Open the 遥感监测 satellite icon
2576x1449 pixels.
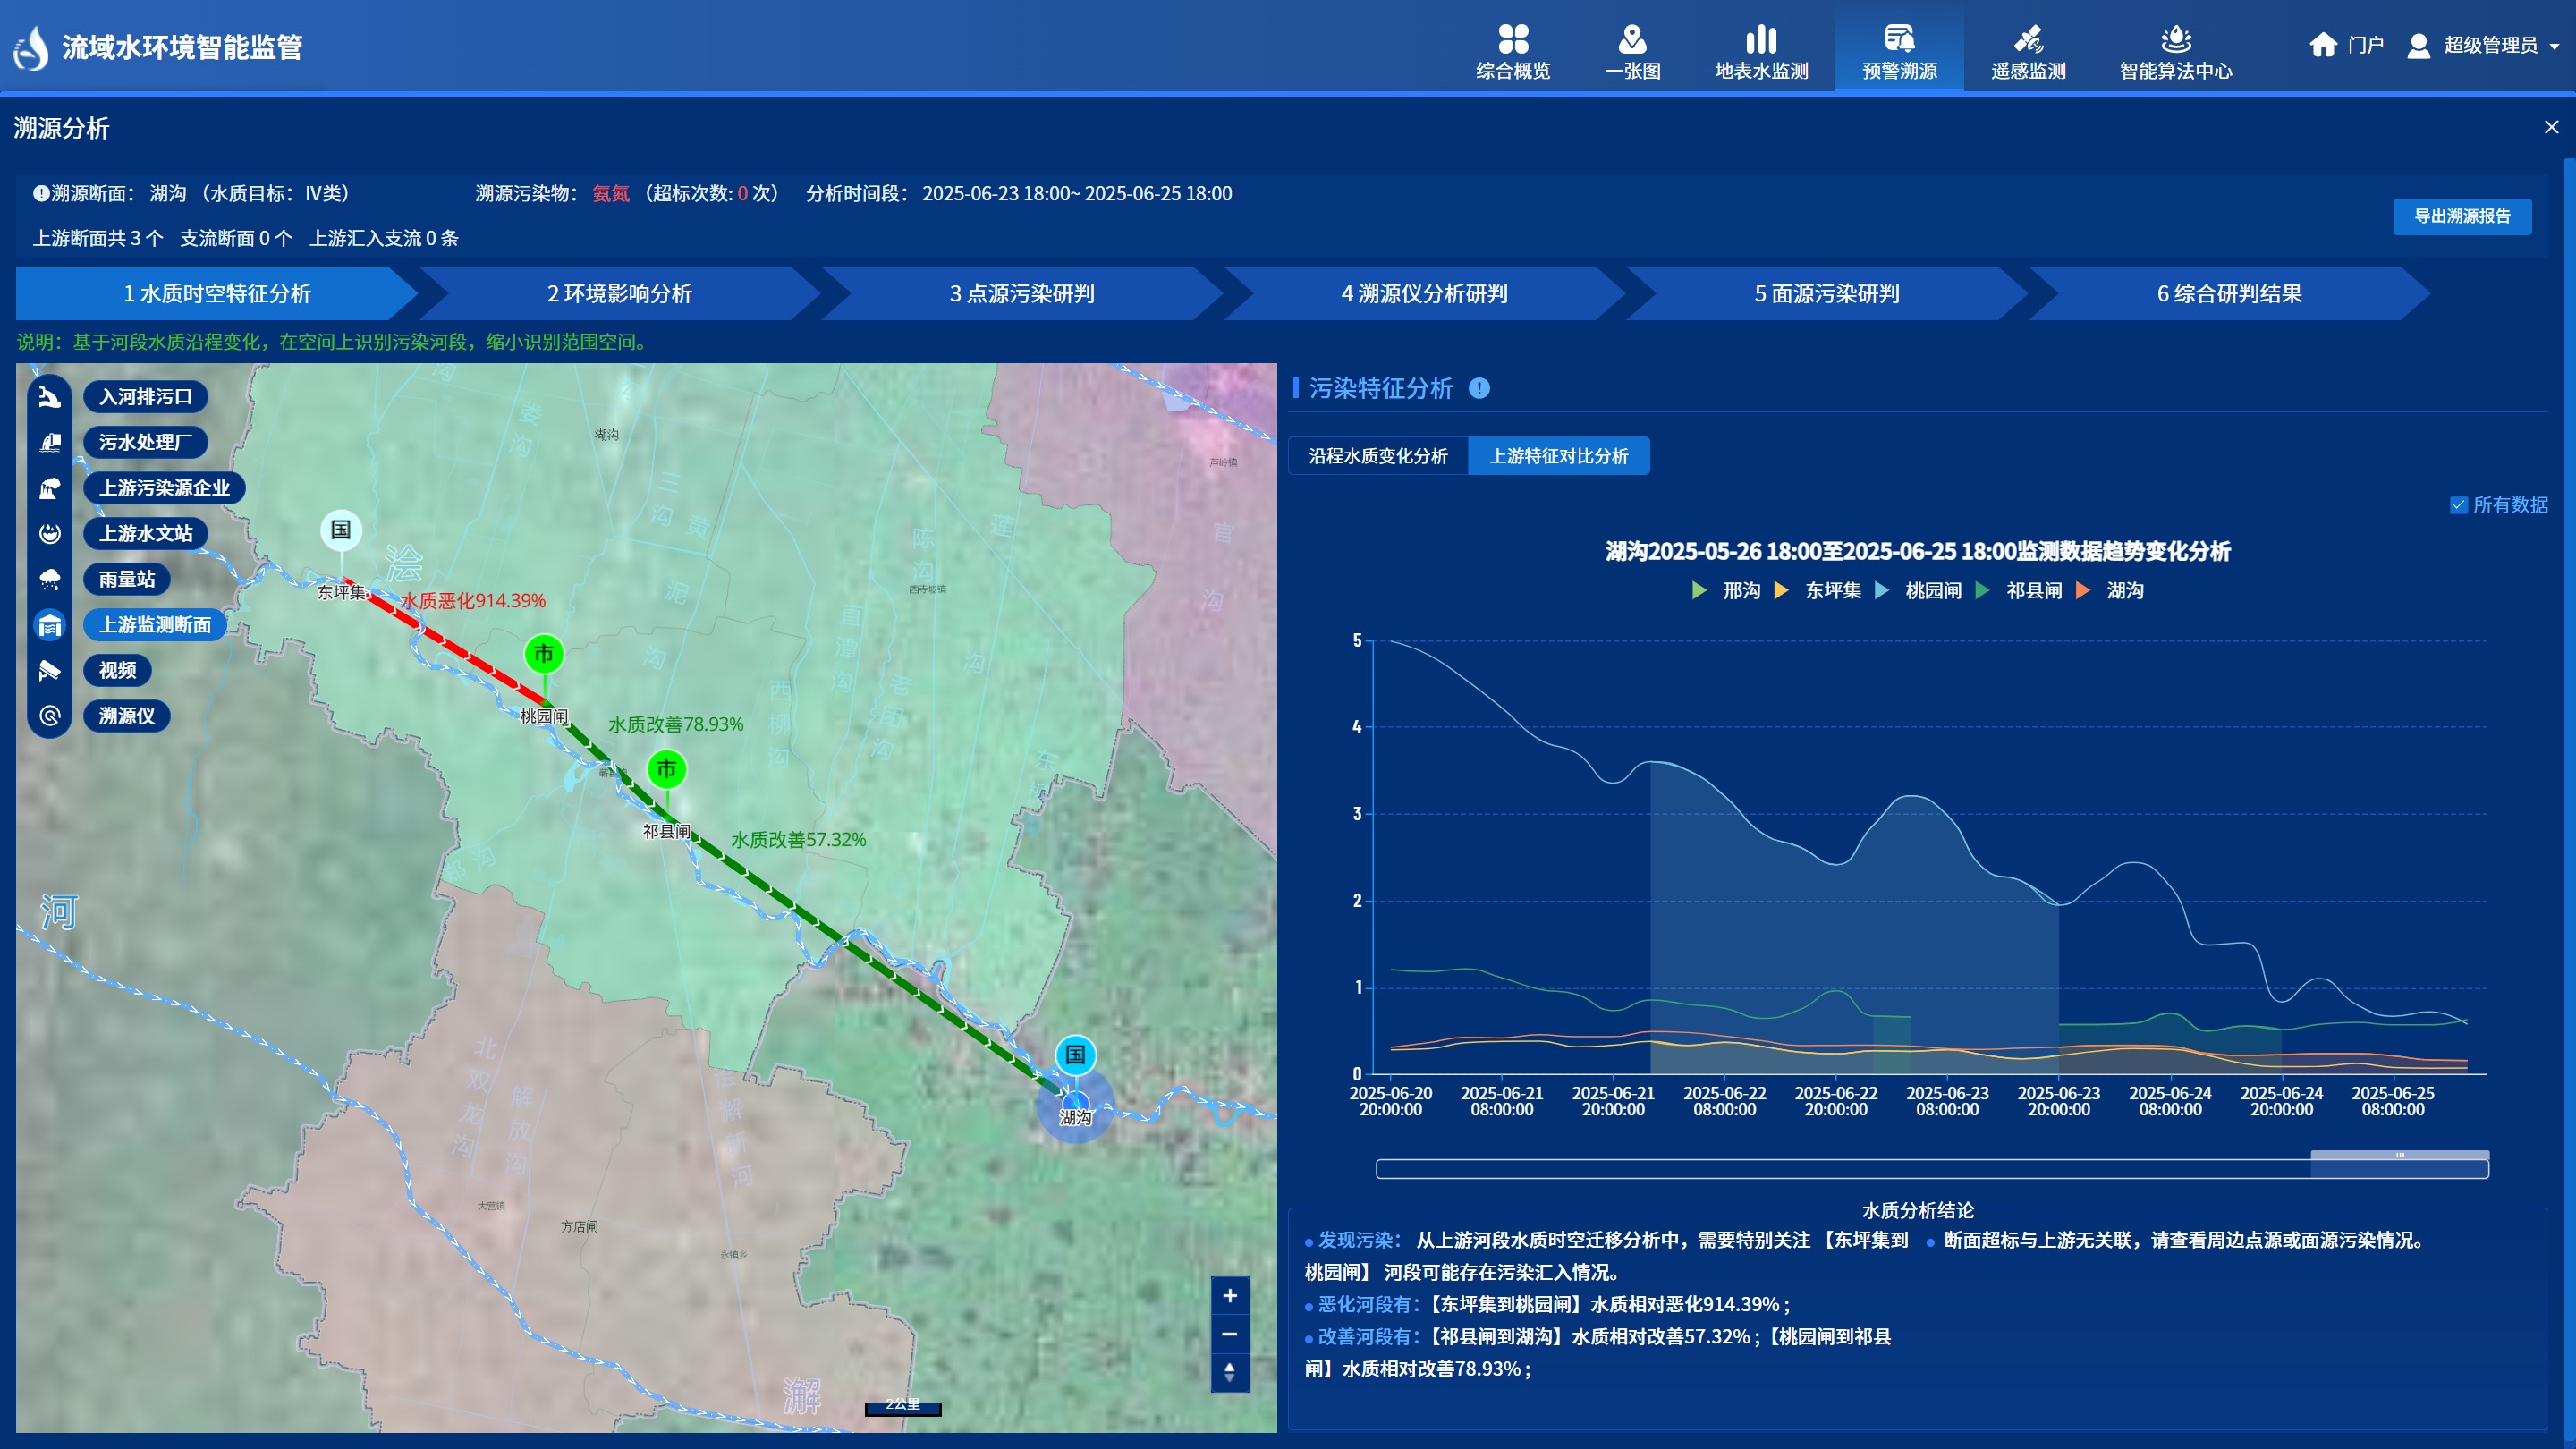pos(2027,40)
